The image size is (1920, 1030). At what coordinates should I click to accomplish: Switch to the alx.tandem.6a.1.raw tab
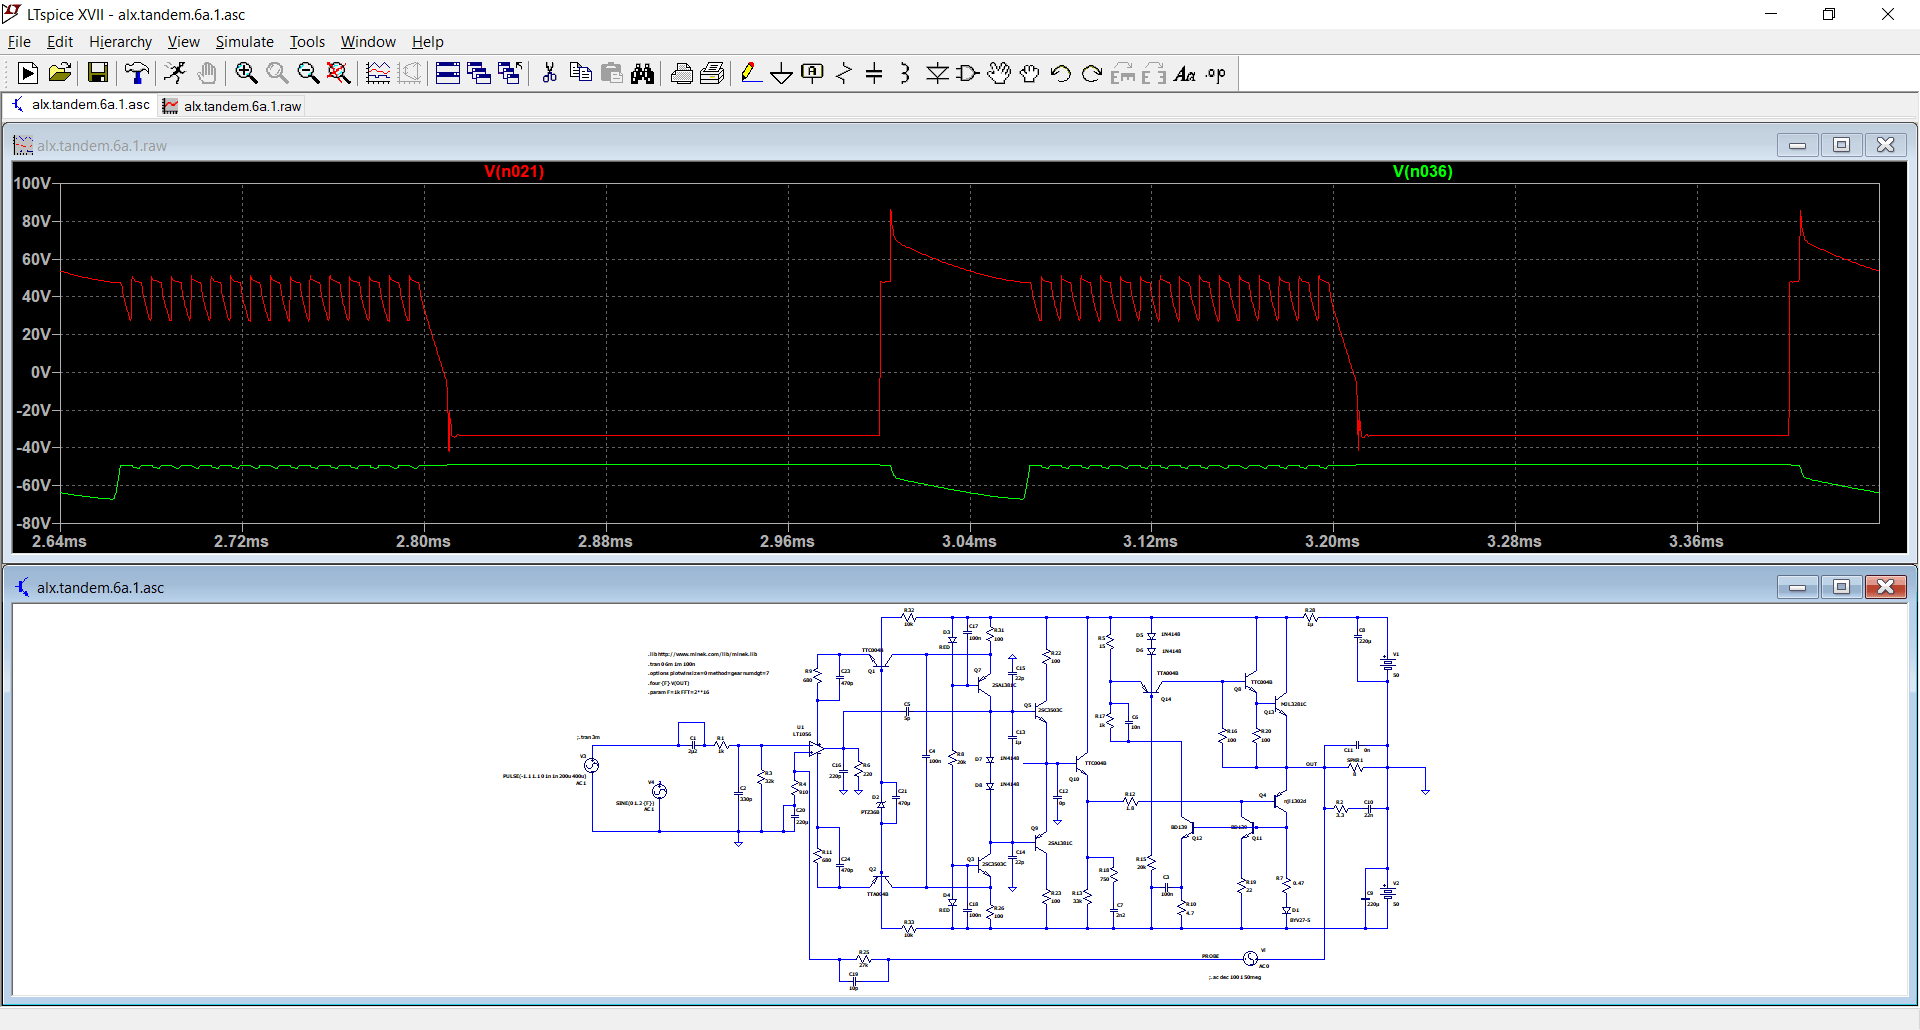click(x=232, y=106)
